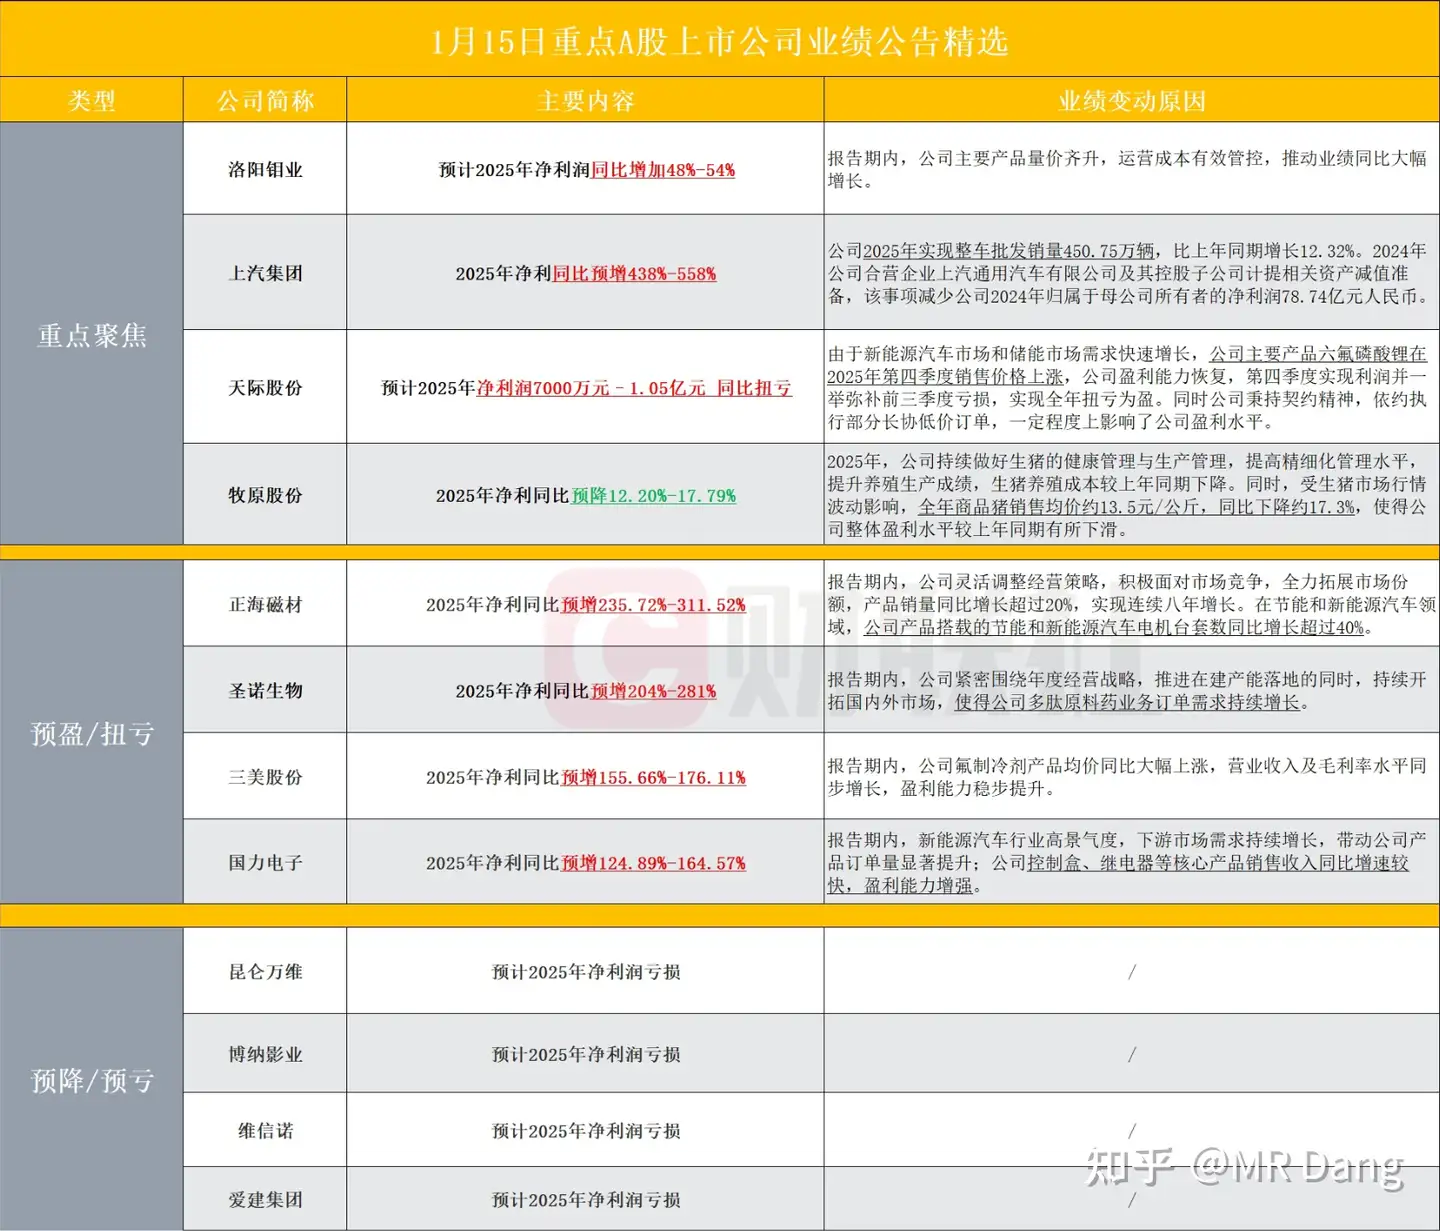
Task: Click the company name 国力电子
Action: (263, 862)
